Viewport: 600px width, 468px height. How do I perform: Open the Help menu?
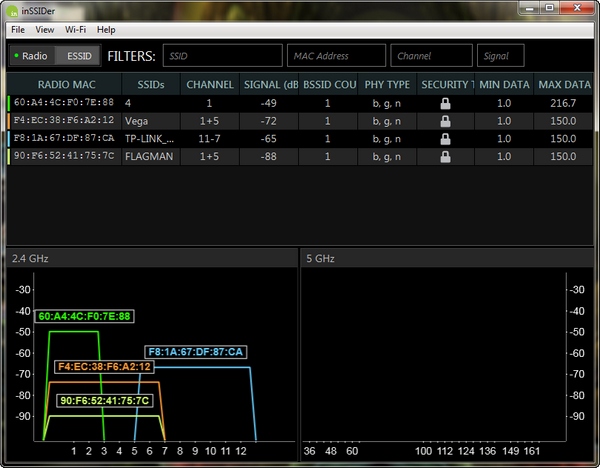pyautogui.click(x=106, y=30)
